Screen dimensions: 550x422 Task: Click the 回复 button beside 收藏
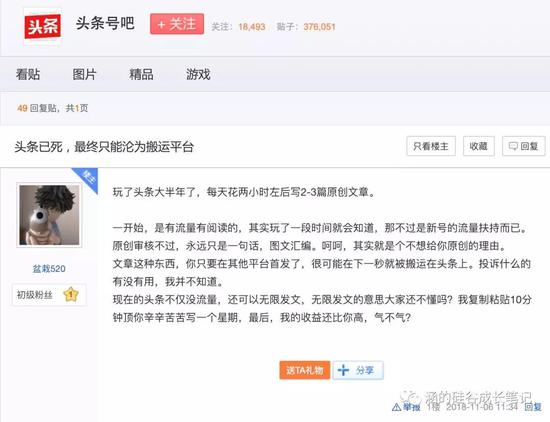click(524, 146)
